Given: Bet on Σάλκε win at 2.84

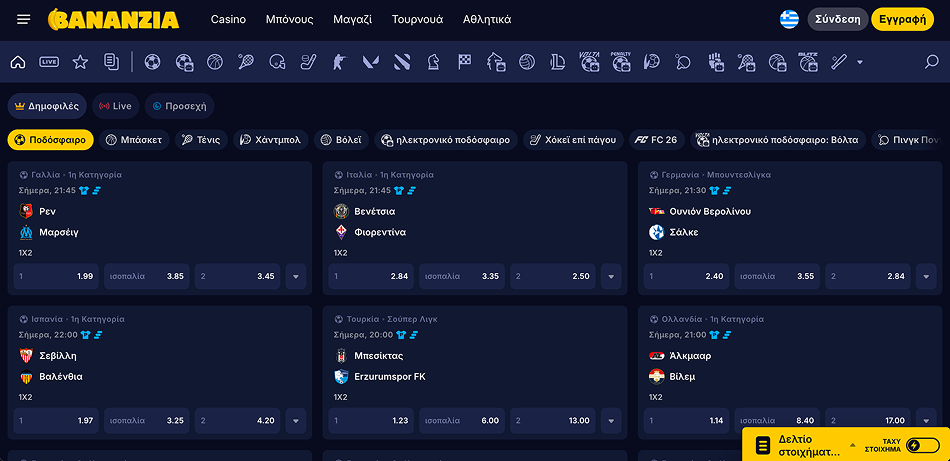Looking at the screenshot, I should pyautogui.click(x=868, y=276).
